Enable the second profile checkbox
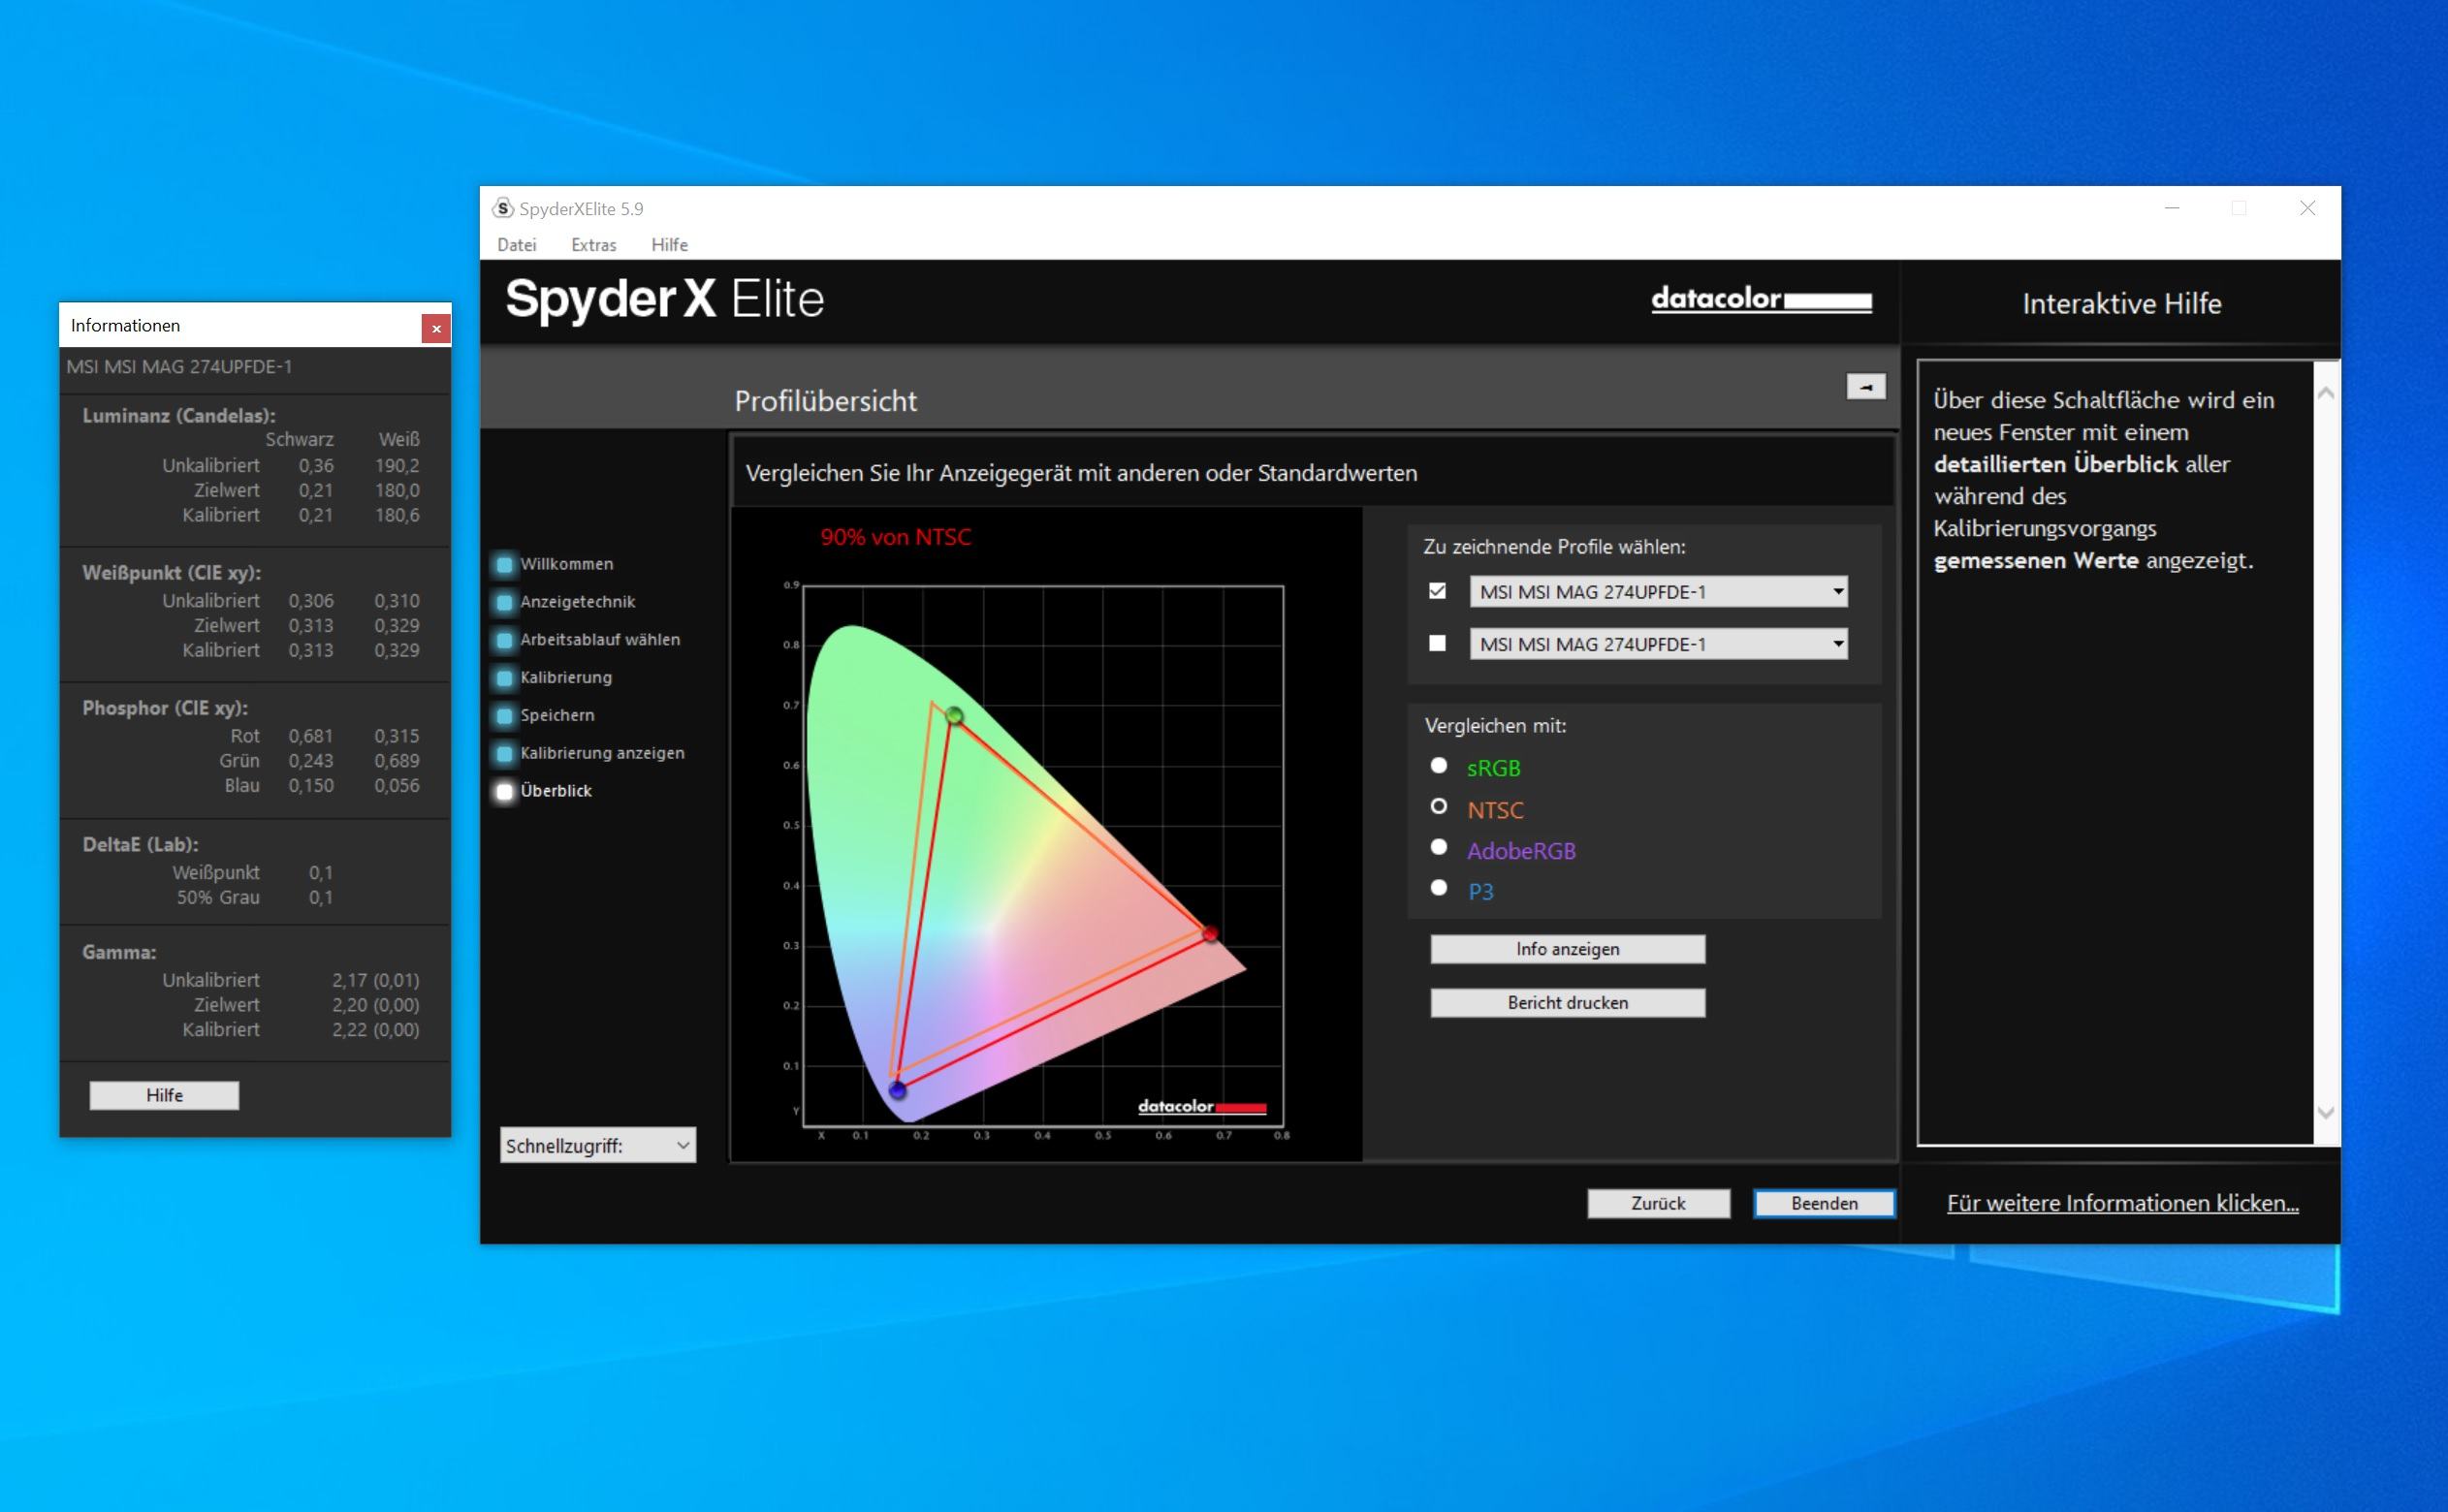2448x1512 pixels. (1437, 643)
